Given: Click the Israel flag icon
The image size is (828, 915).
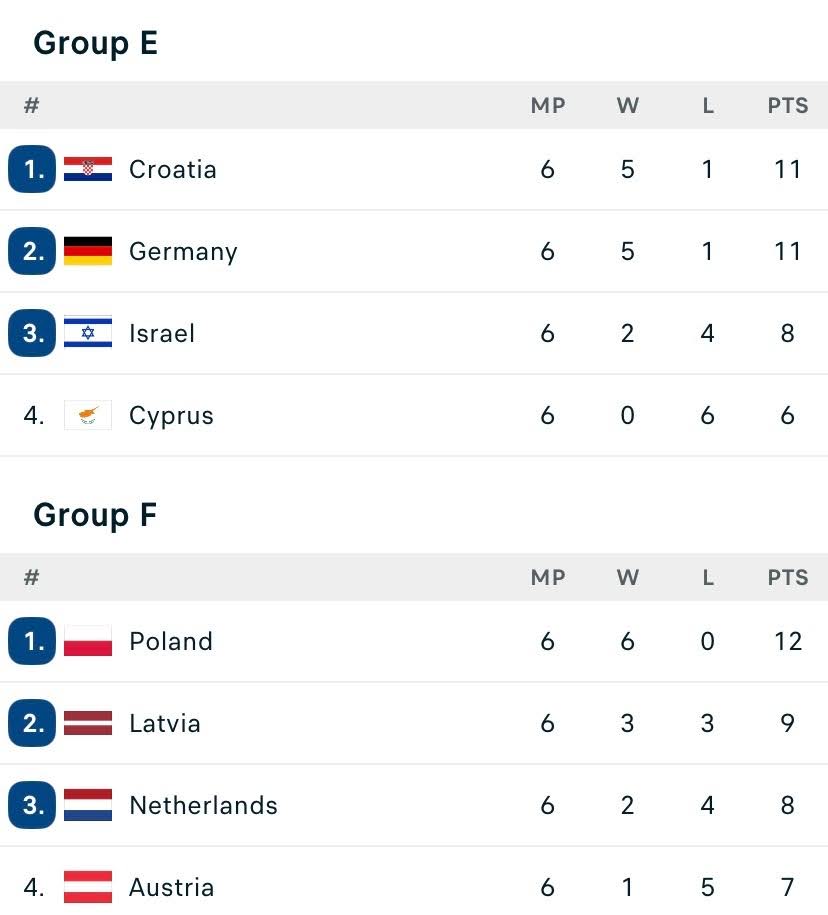Looking at the screenshot, I should pyautogui.click(x=88, y=333).
